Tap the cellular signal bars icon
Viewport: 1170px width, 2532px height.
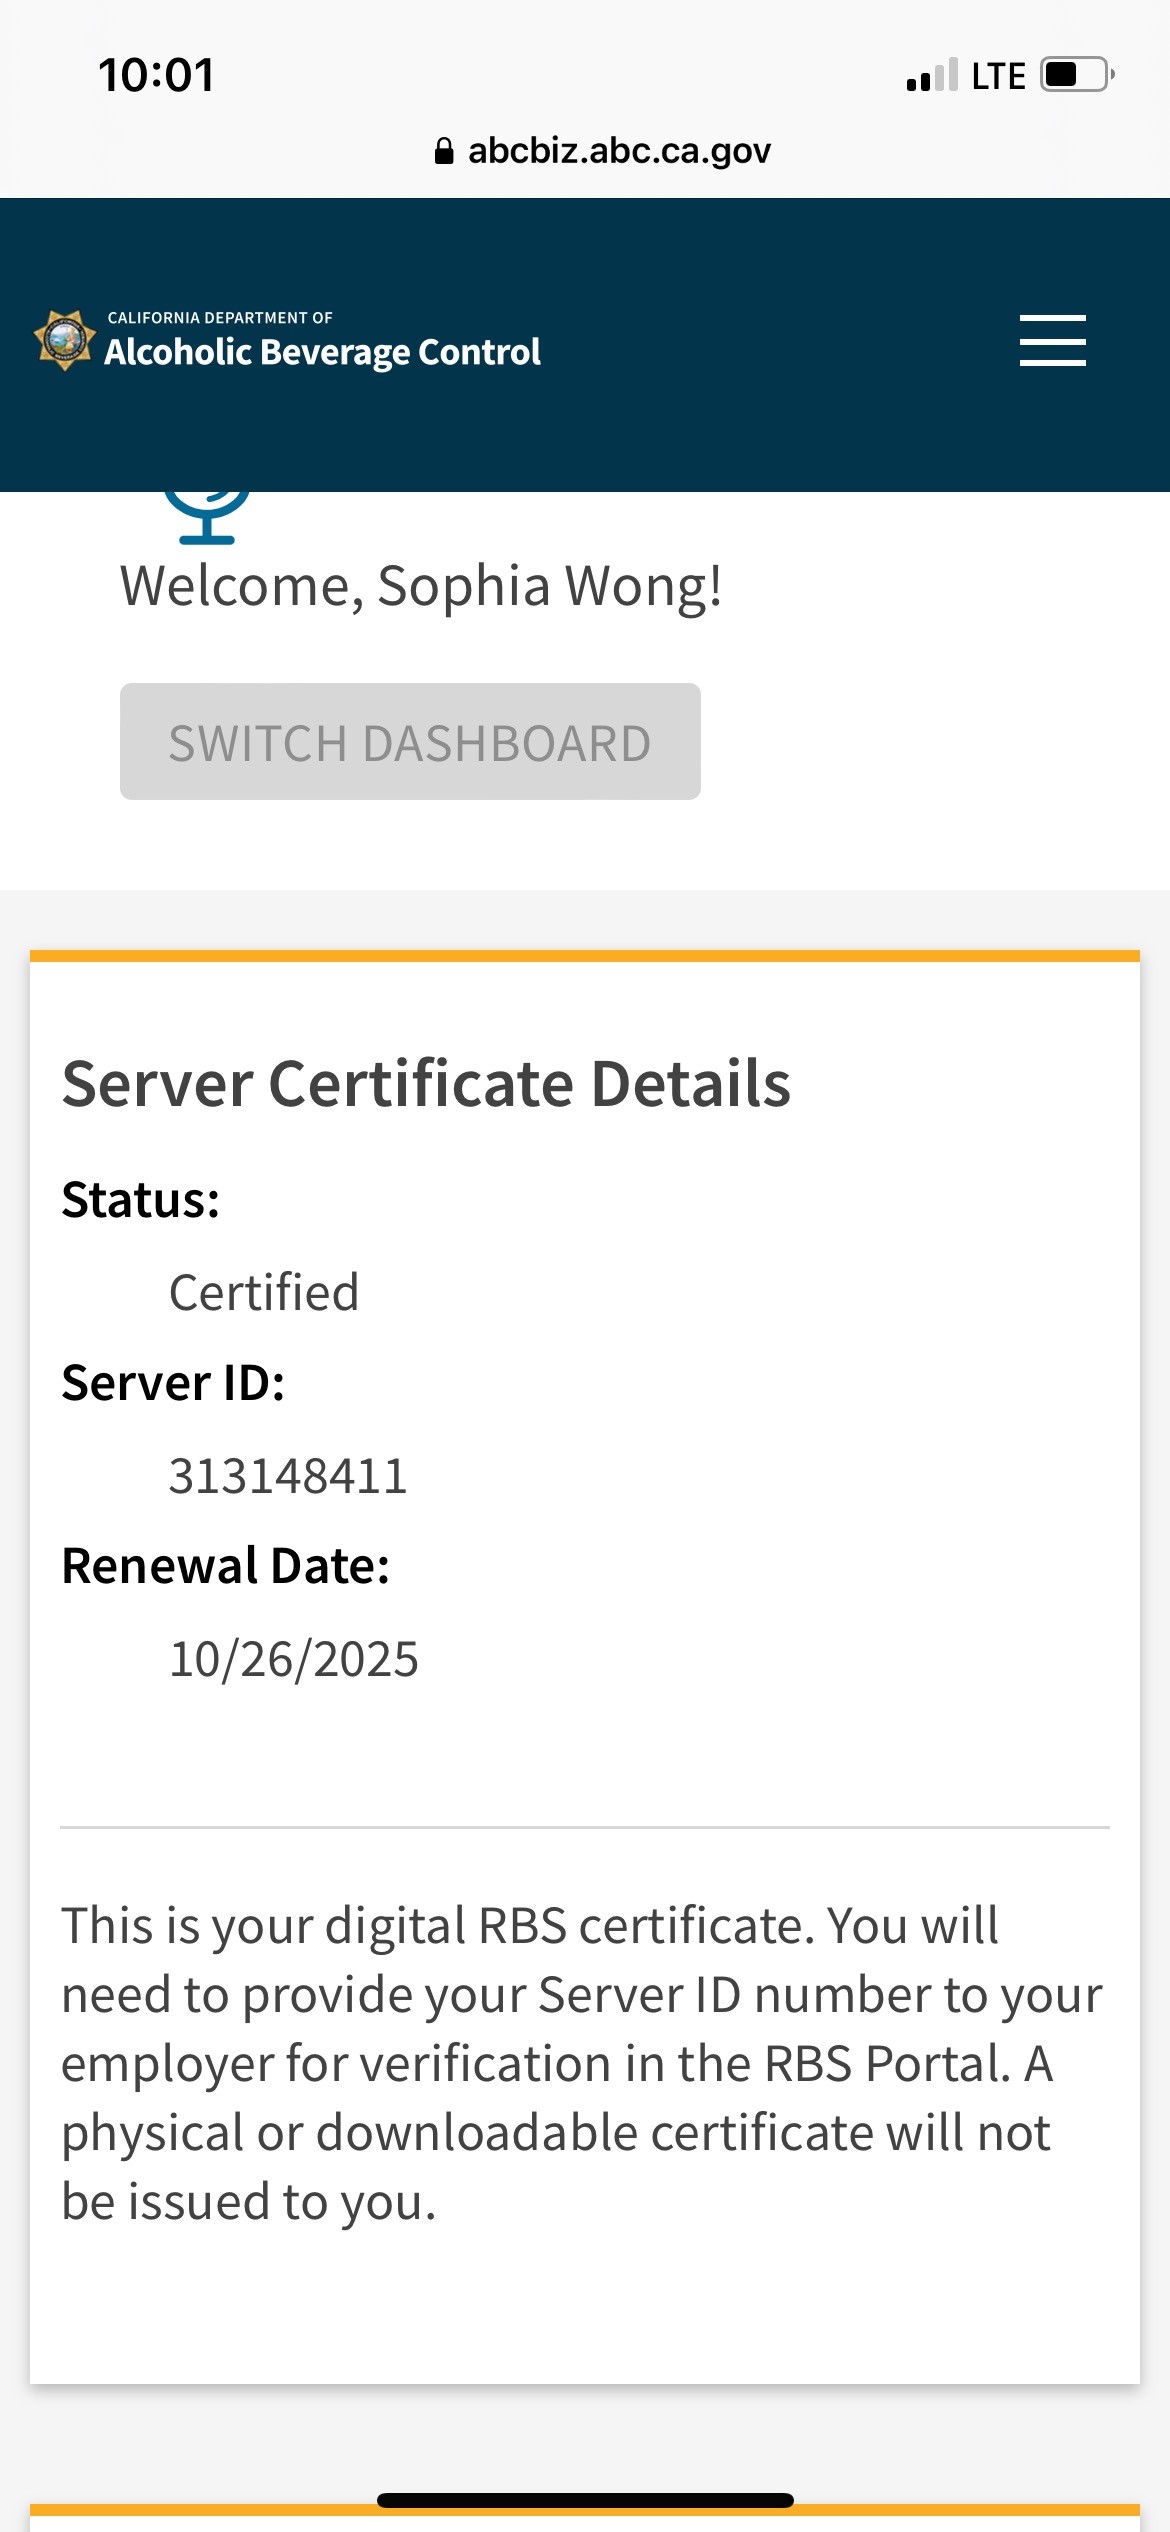pyautogui.click(x=931, y=76)
